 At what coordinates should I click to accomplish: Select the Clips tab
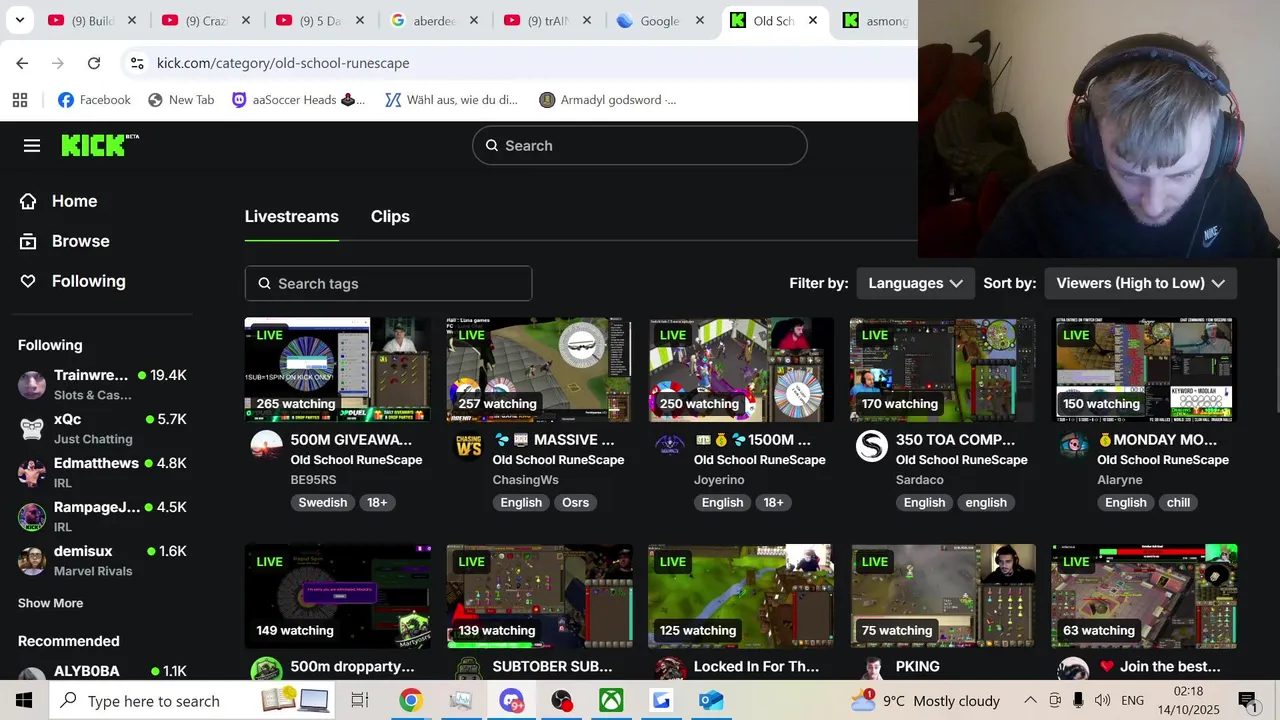click(x=390, y=217)
